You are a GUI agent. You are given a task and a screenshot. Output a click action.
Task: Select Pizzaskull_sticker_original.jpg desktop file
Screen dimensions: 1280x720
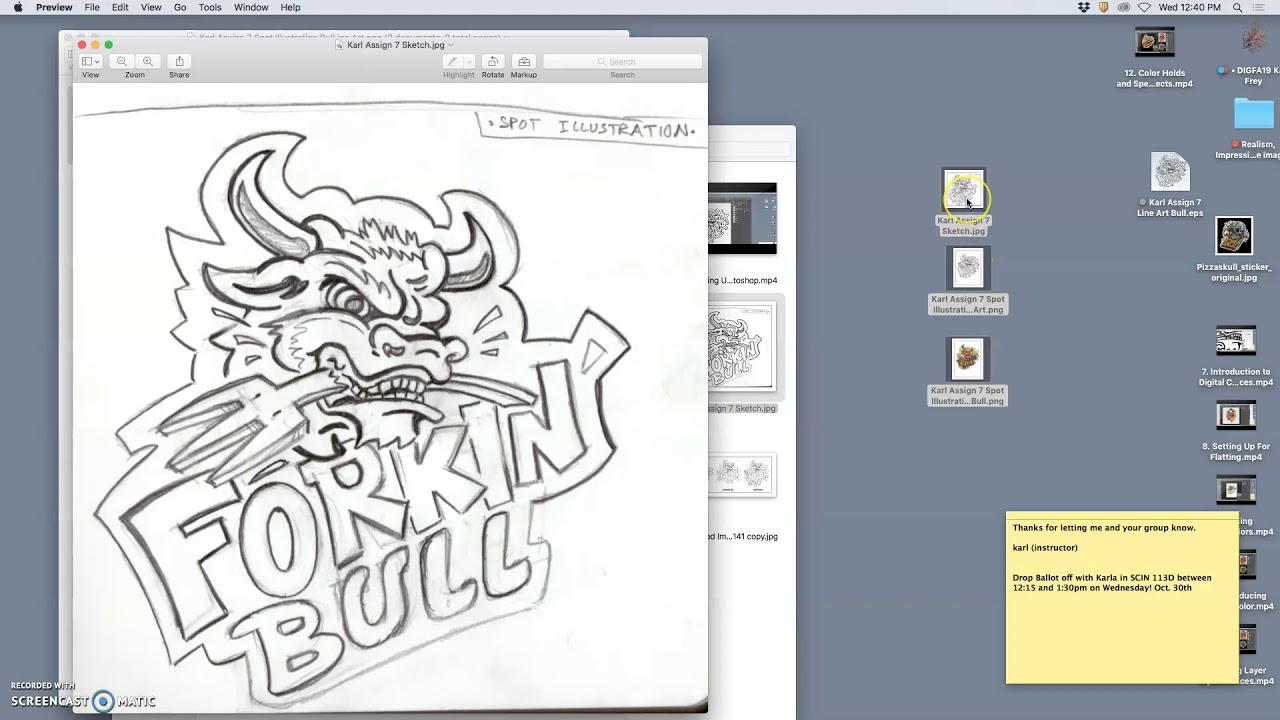click(1234, 250)
